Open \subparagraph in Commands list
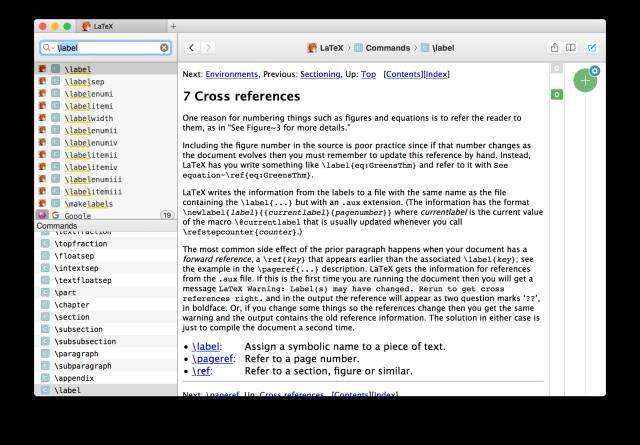The height and width of the screenshot is (445, 640). pyautogui.click(x=106, y=366)
